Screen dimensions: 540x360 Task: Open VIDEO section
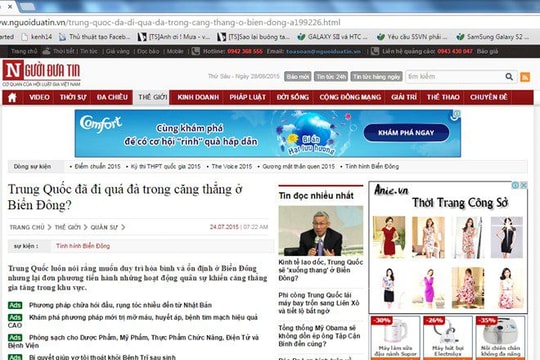[x=39, y=97]
